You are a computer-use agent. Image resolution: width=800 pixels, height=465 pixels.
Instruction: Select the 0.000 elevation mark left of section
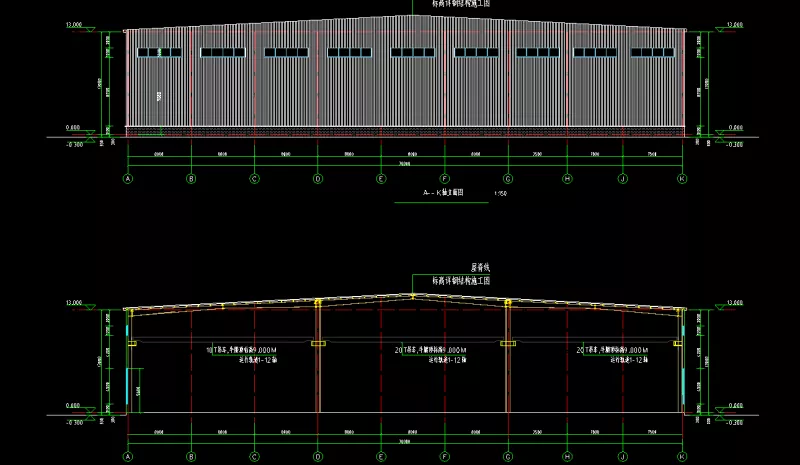73,406
